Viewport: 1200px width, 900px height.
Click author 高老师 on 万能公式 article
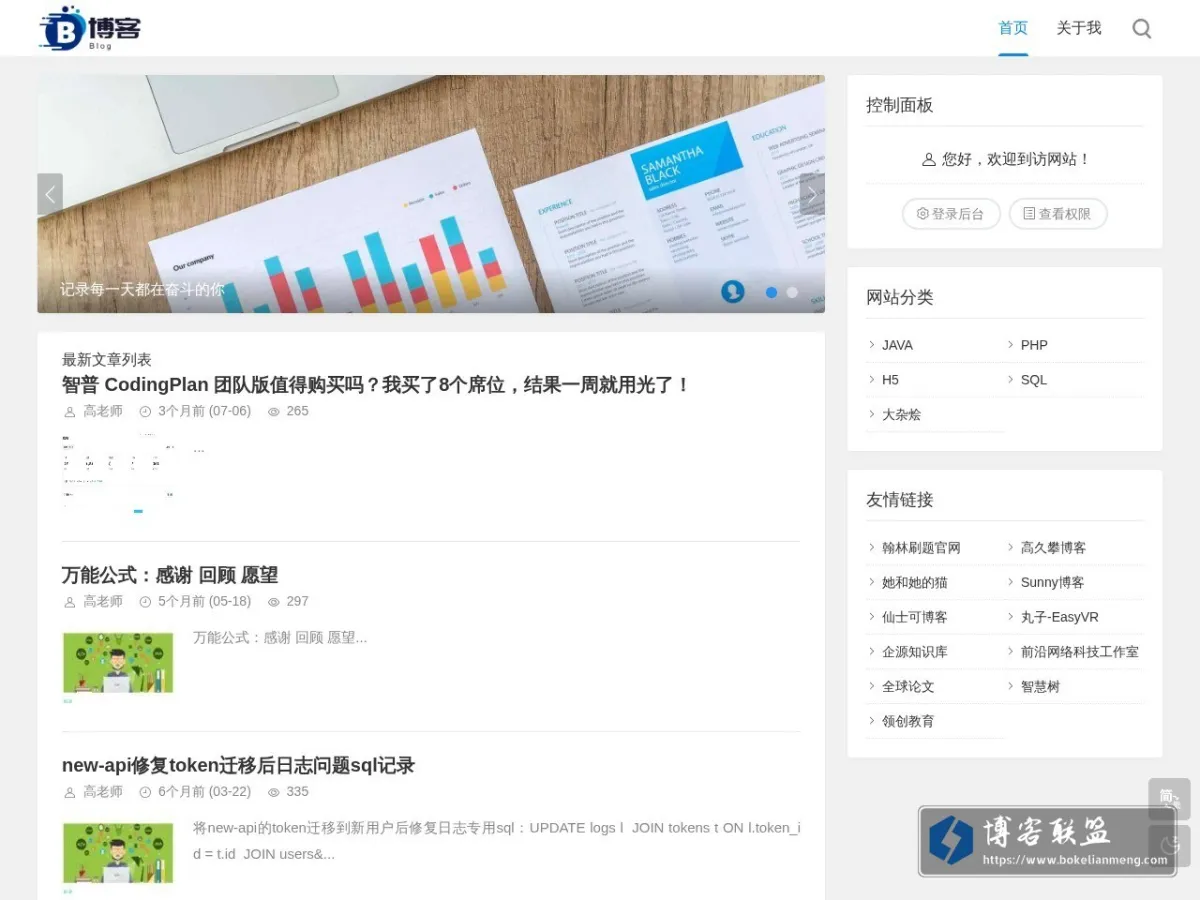(102, 601)
